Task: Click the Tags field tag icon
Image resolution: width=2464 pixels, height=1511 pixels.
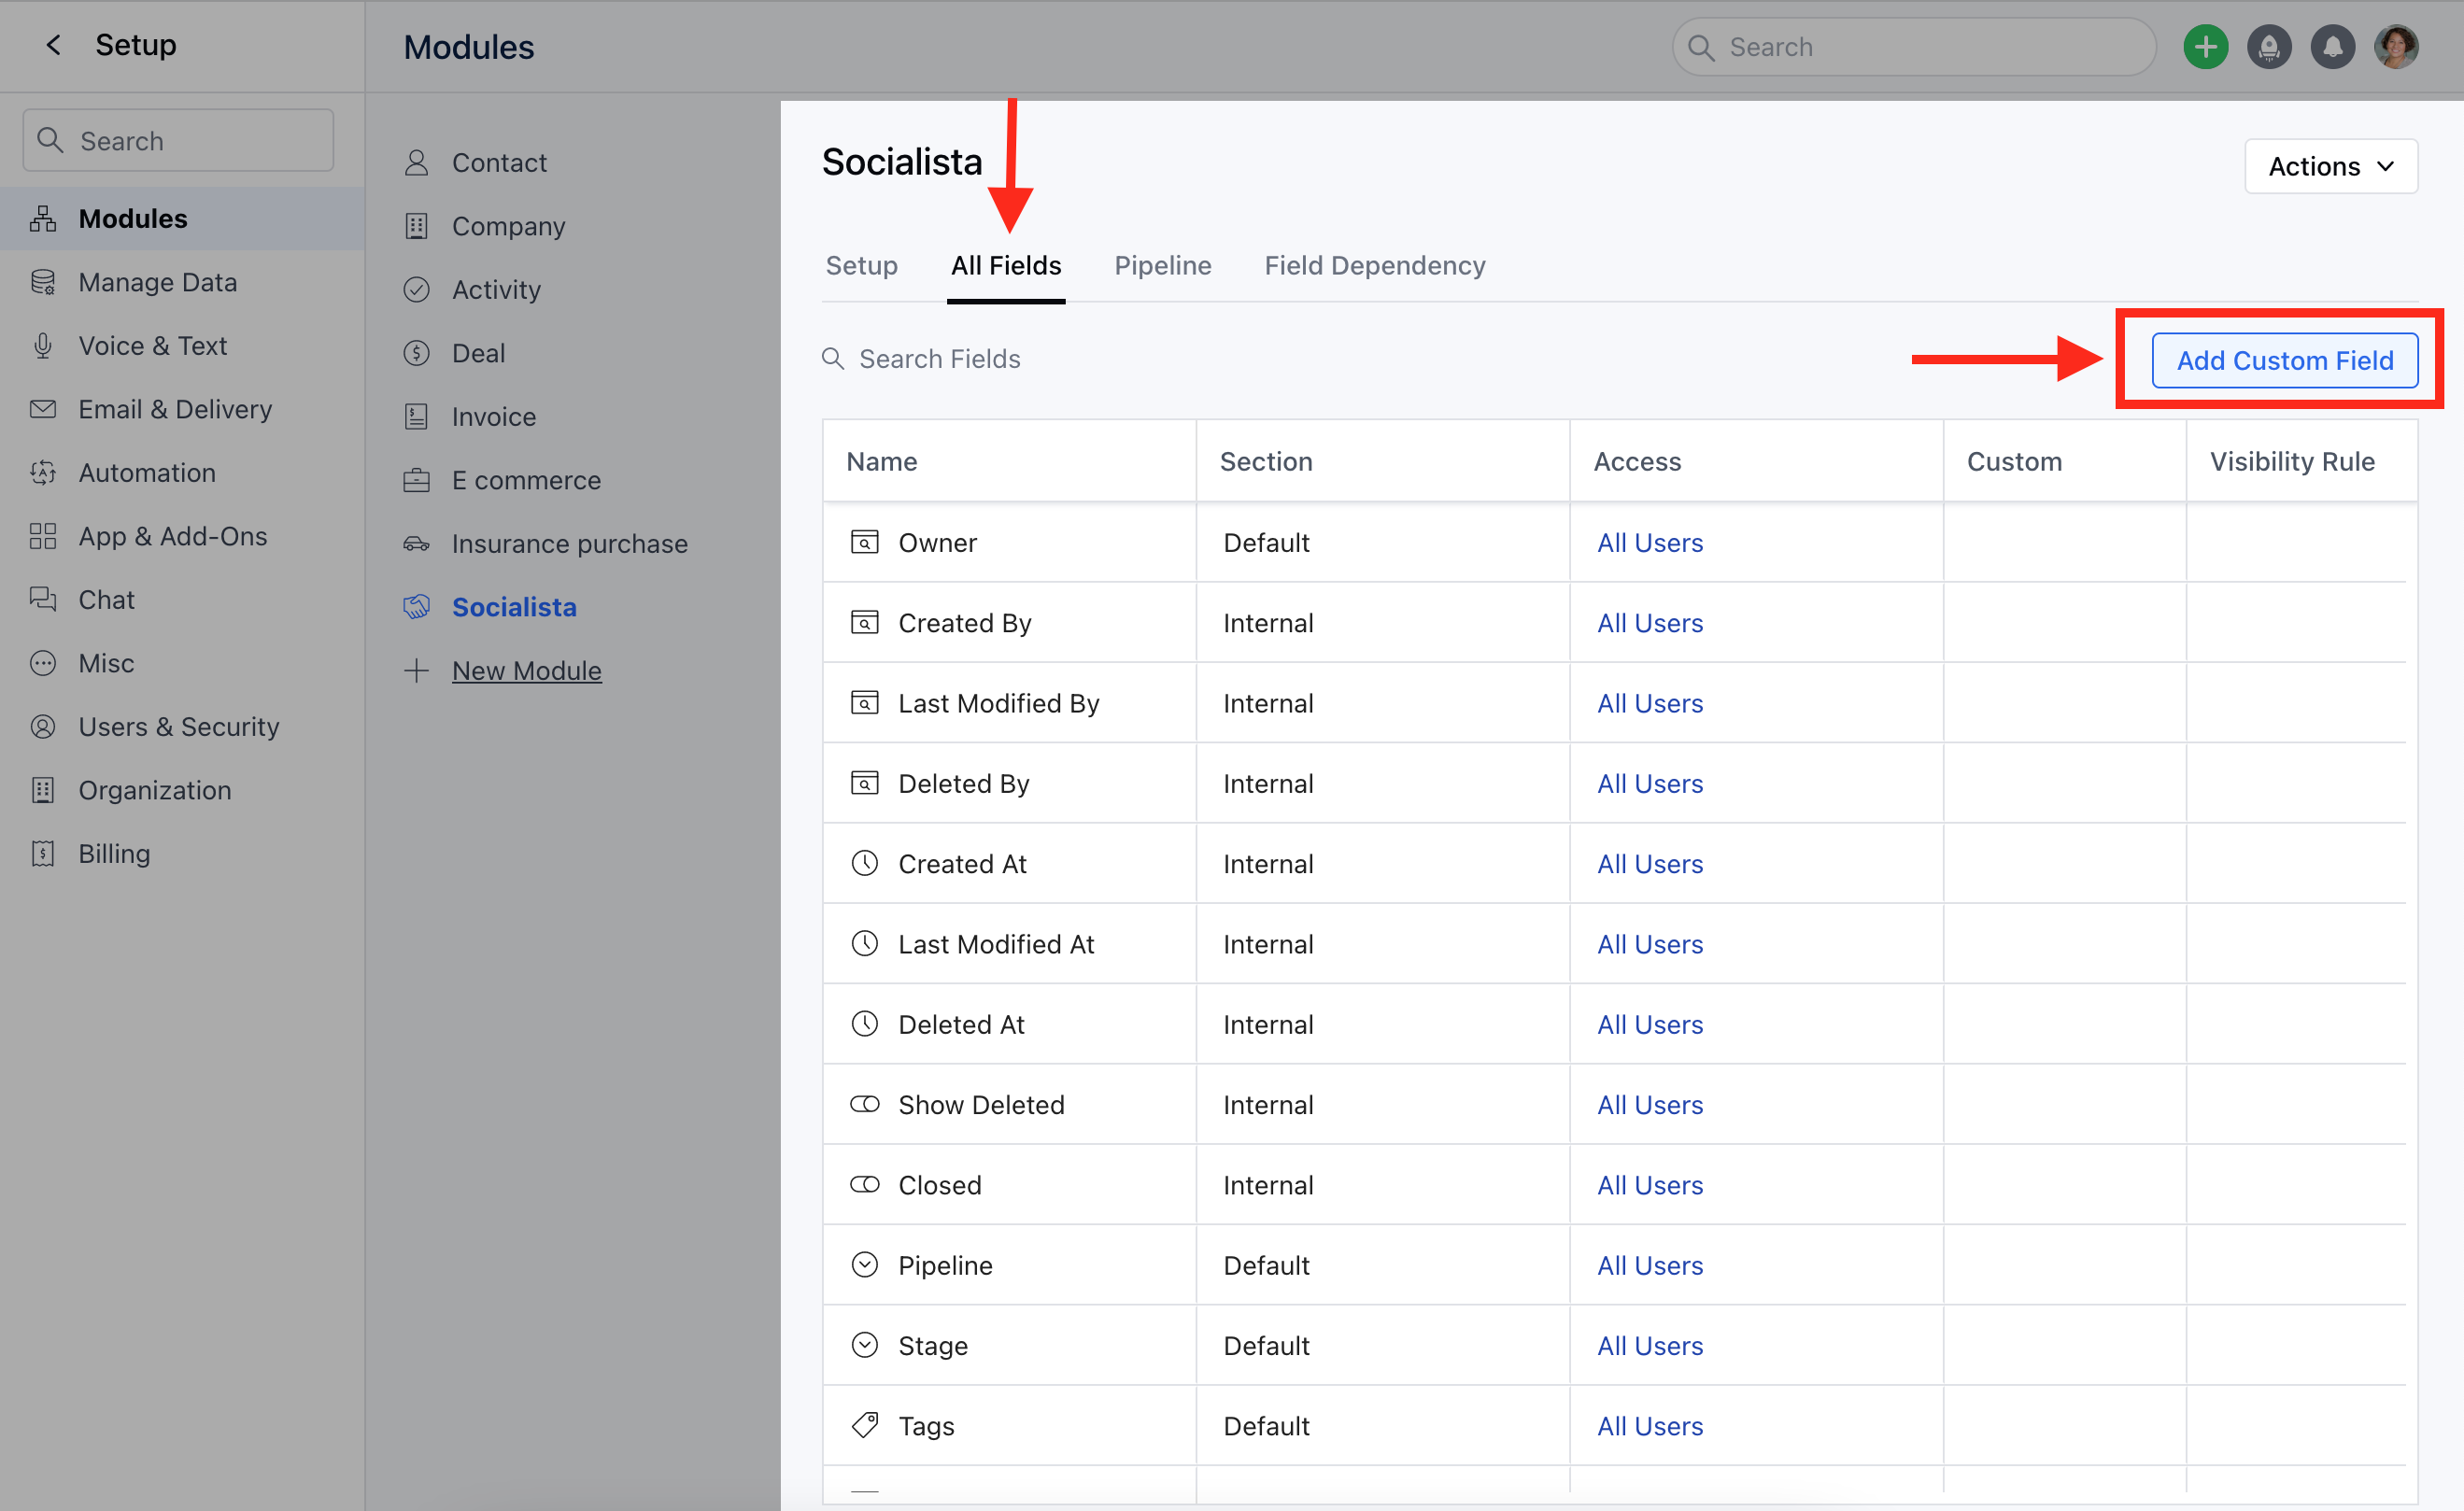Action: (x=864, y=1425)
